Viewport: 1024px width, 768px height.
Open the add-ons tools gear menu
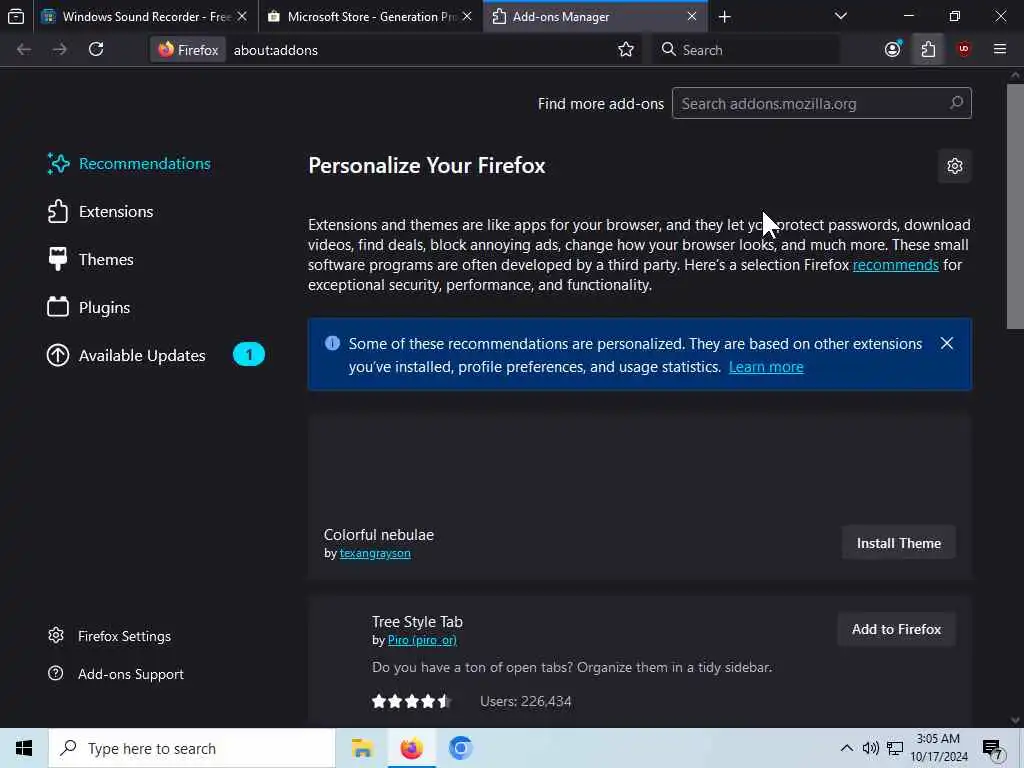pyautogui.click(x=955, y=166)
